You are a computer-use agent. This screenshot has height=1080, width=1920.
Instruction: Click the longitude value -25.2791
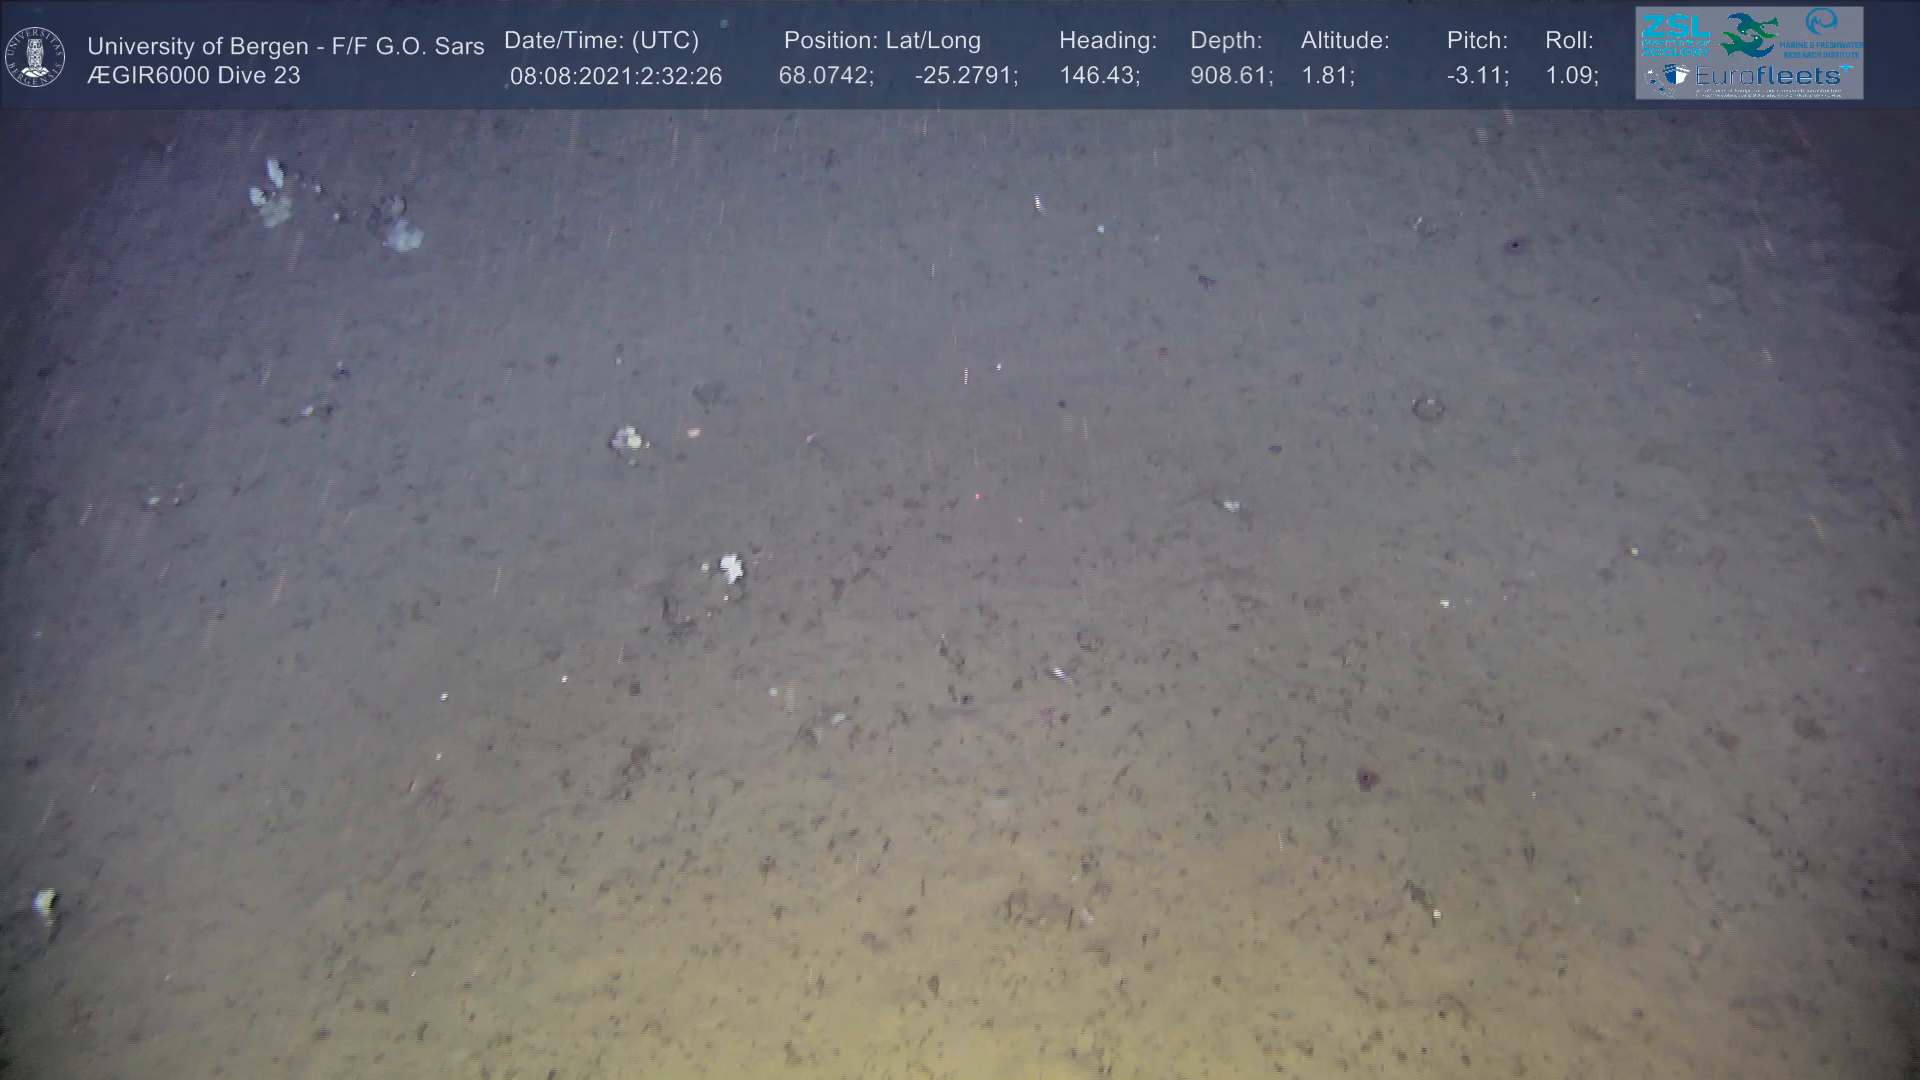965,76
